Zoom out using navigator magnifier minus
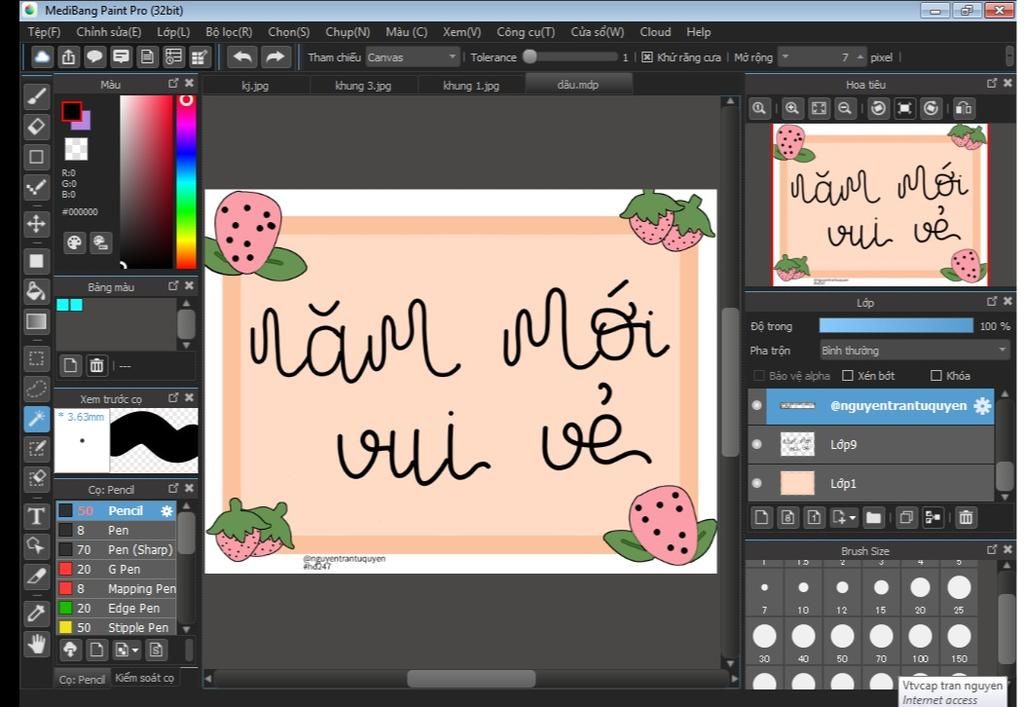Viewport: 1024px width, 707px height. (x=844, y=108)
